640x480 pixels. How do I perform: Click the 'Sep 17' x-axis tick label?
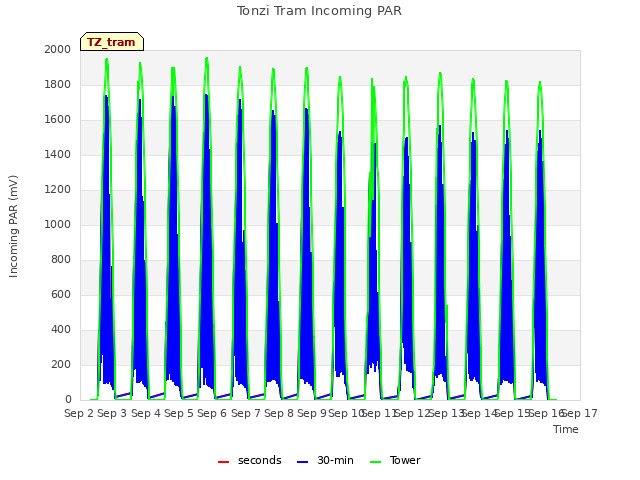(580, 413)
